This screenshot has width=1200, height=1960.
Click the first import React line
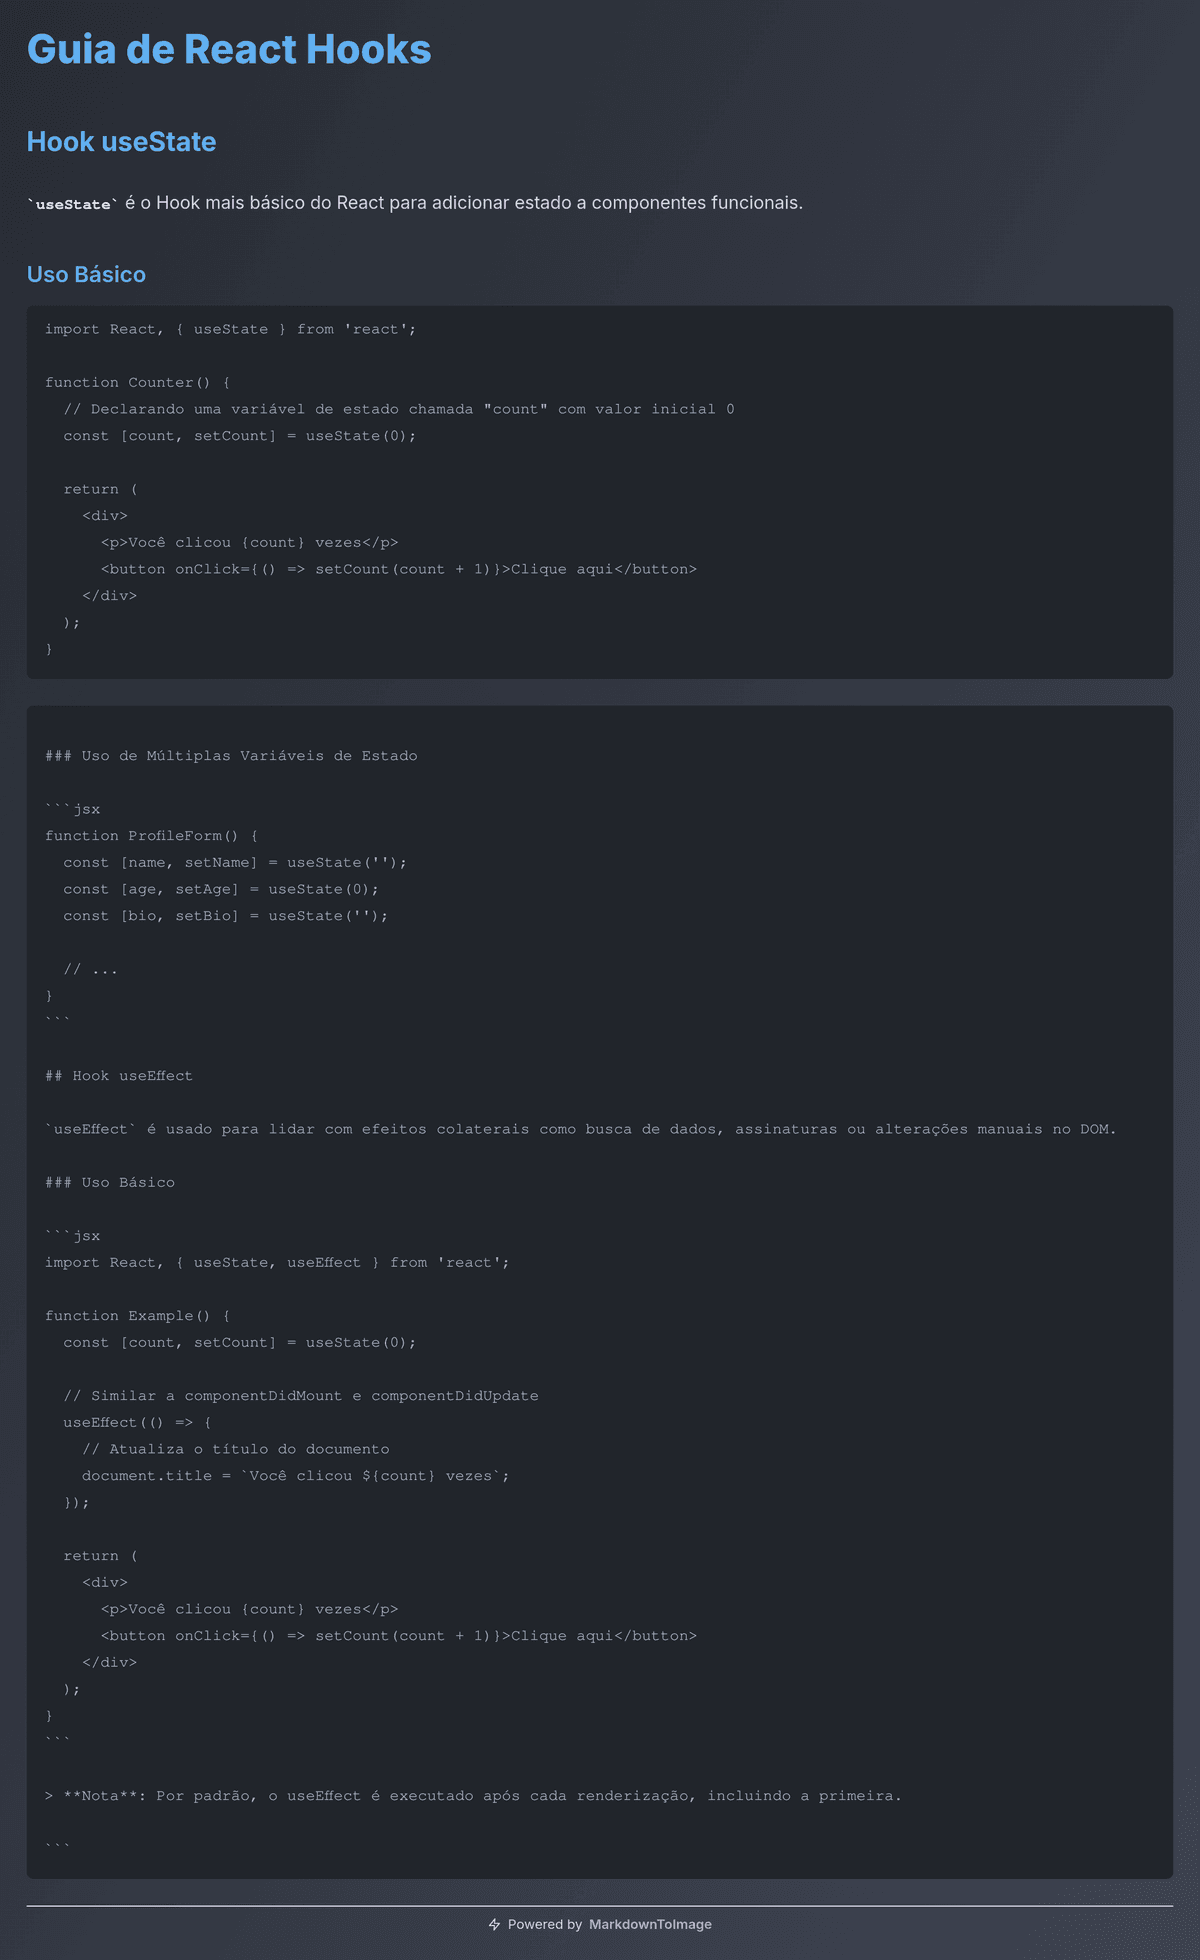pyautogui.click(x=230, y=329)
